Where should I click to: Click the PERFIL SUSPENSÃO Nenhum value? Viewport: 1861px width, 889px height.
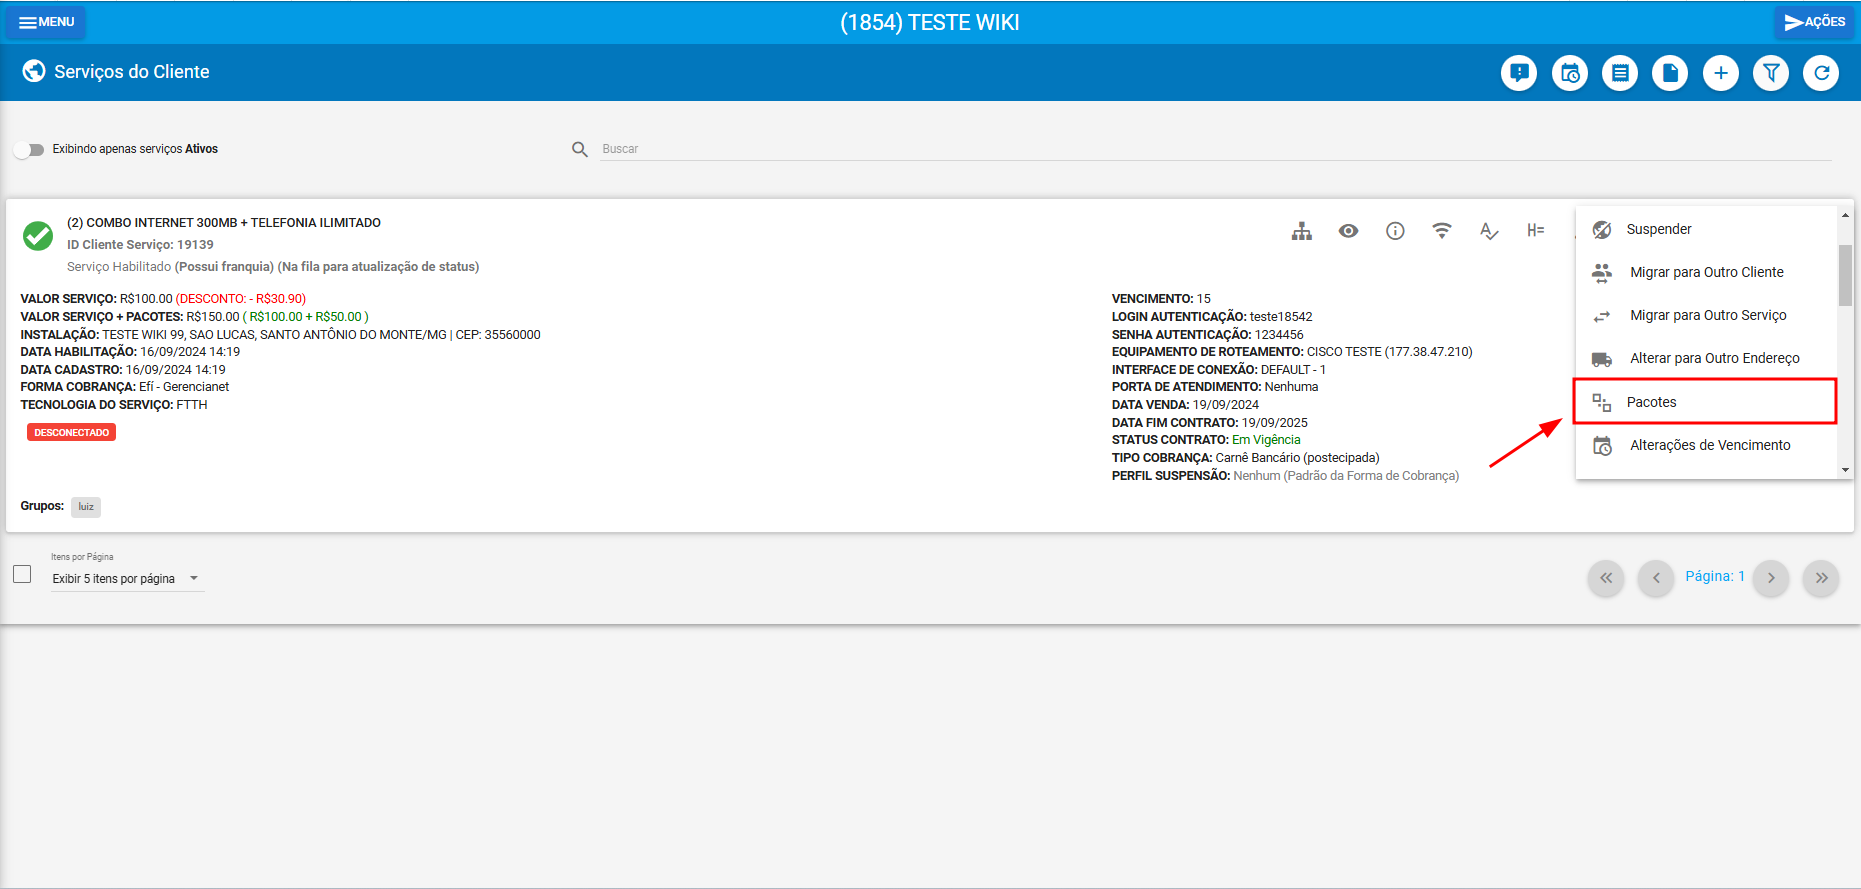coord(1346,476)
